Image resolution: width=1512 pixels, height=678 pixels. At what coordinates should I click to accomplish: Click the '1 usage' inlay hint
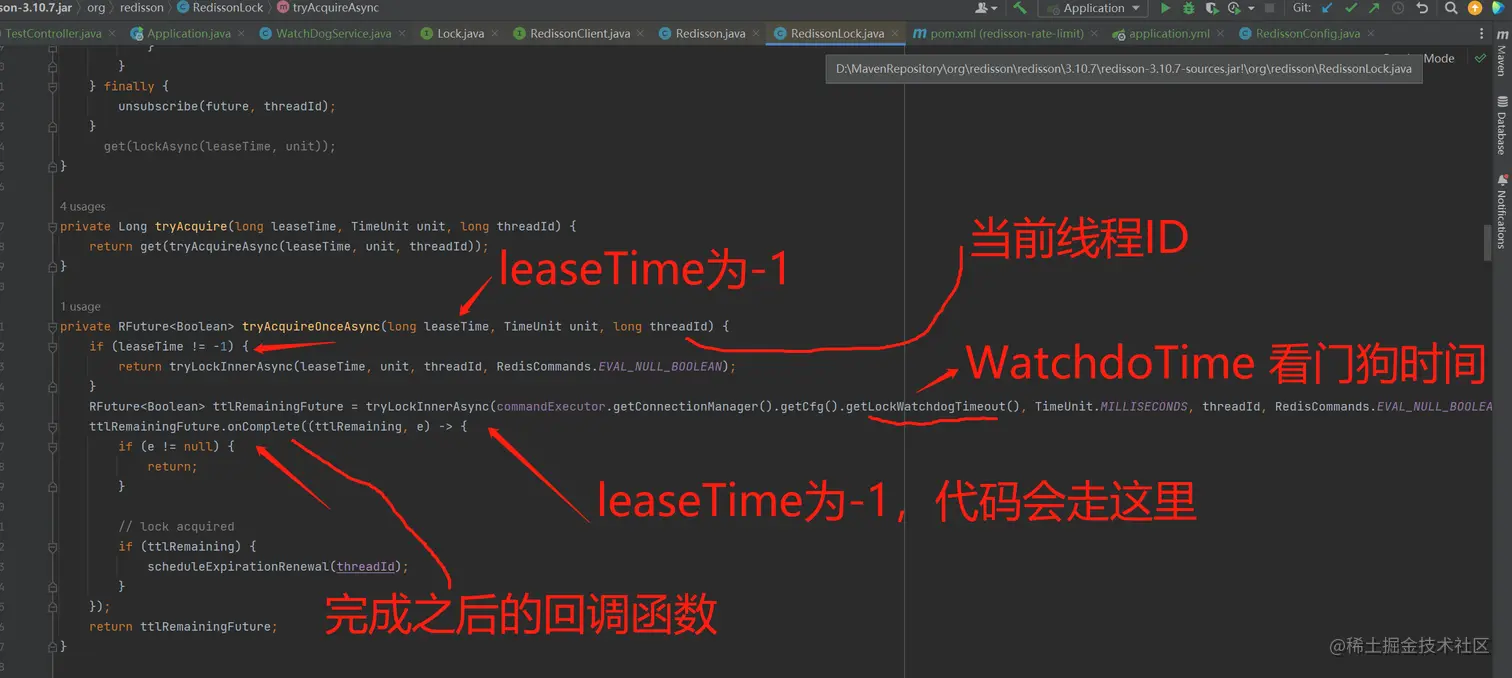(x=80, y=307)
